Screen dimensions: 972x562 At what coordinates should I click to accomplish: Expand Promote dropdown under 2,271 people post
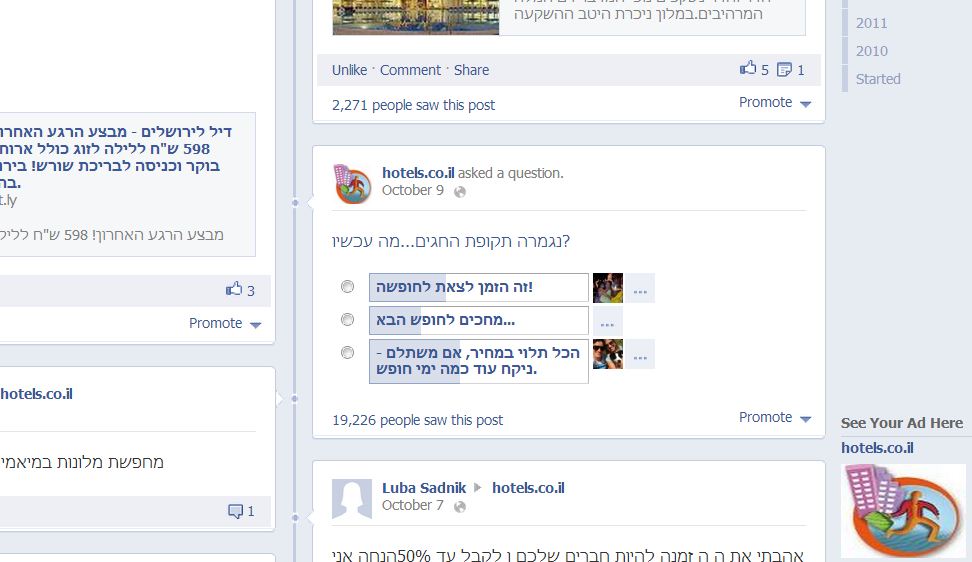click(x=774, y=103)
